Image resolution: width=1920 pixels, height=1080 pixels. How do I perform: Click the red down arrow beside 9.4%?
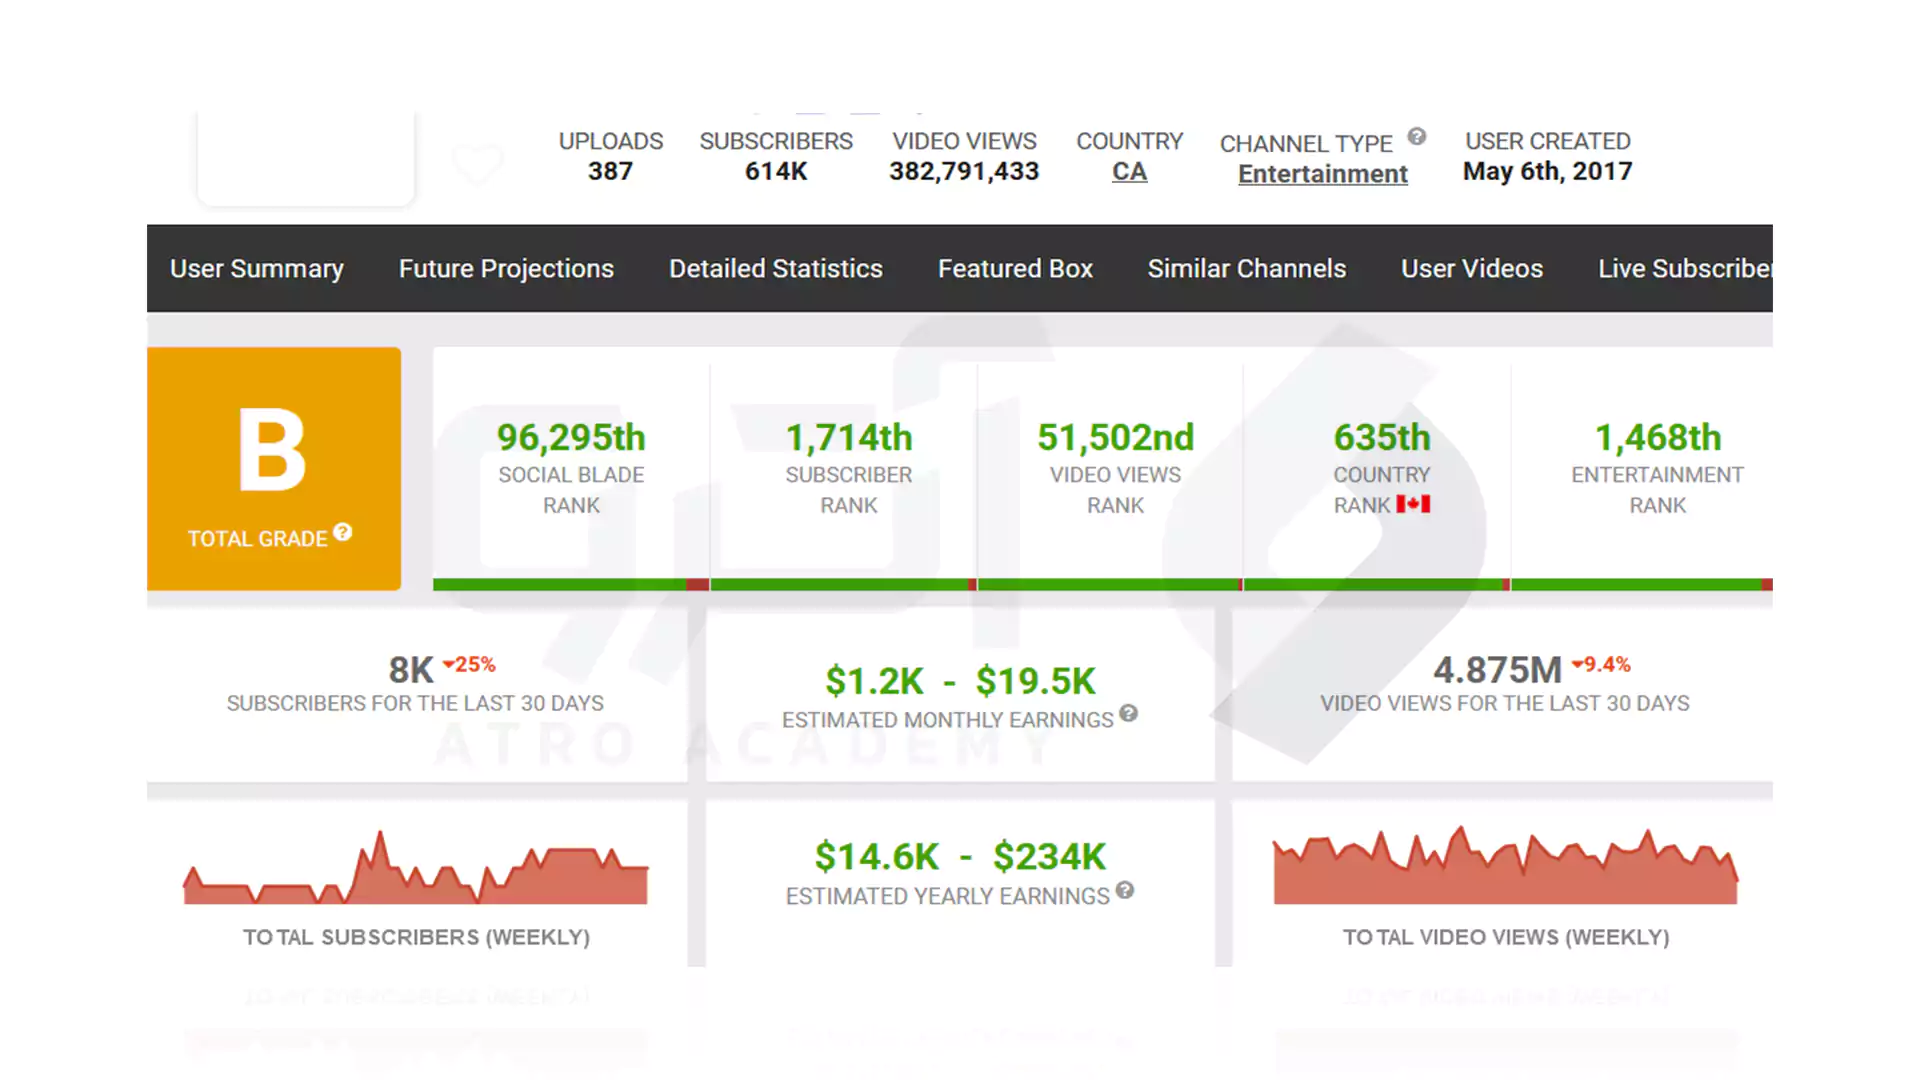click(x=1577, y=664)
